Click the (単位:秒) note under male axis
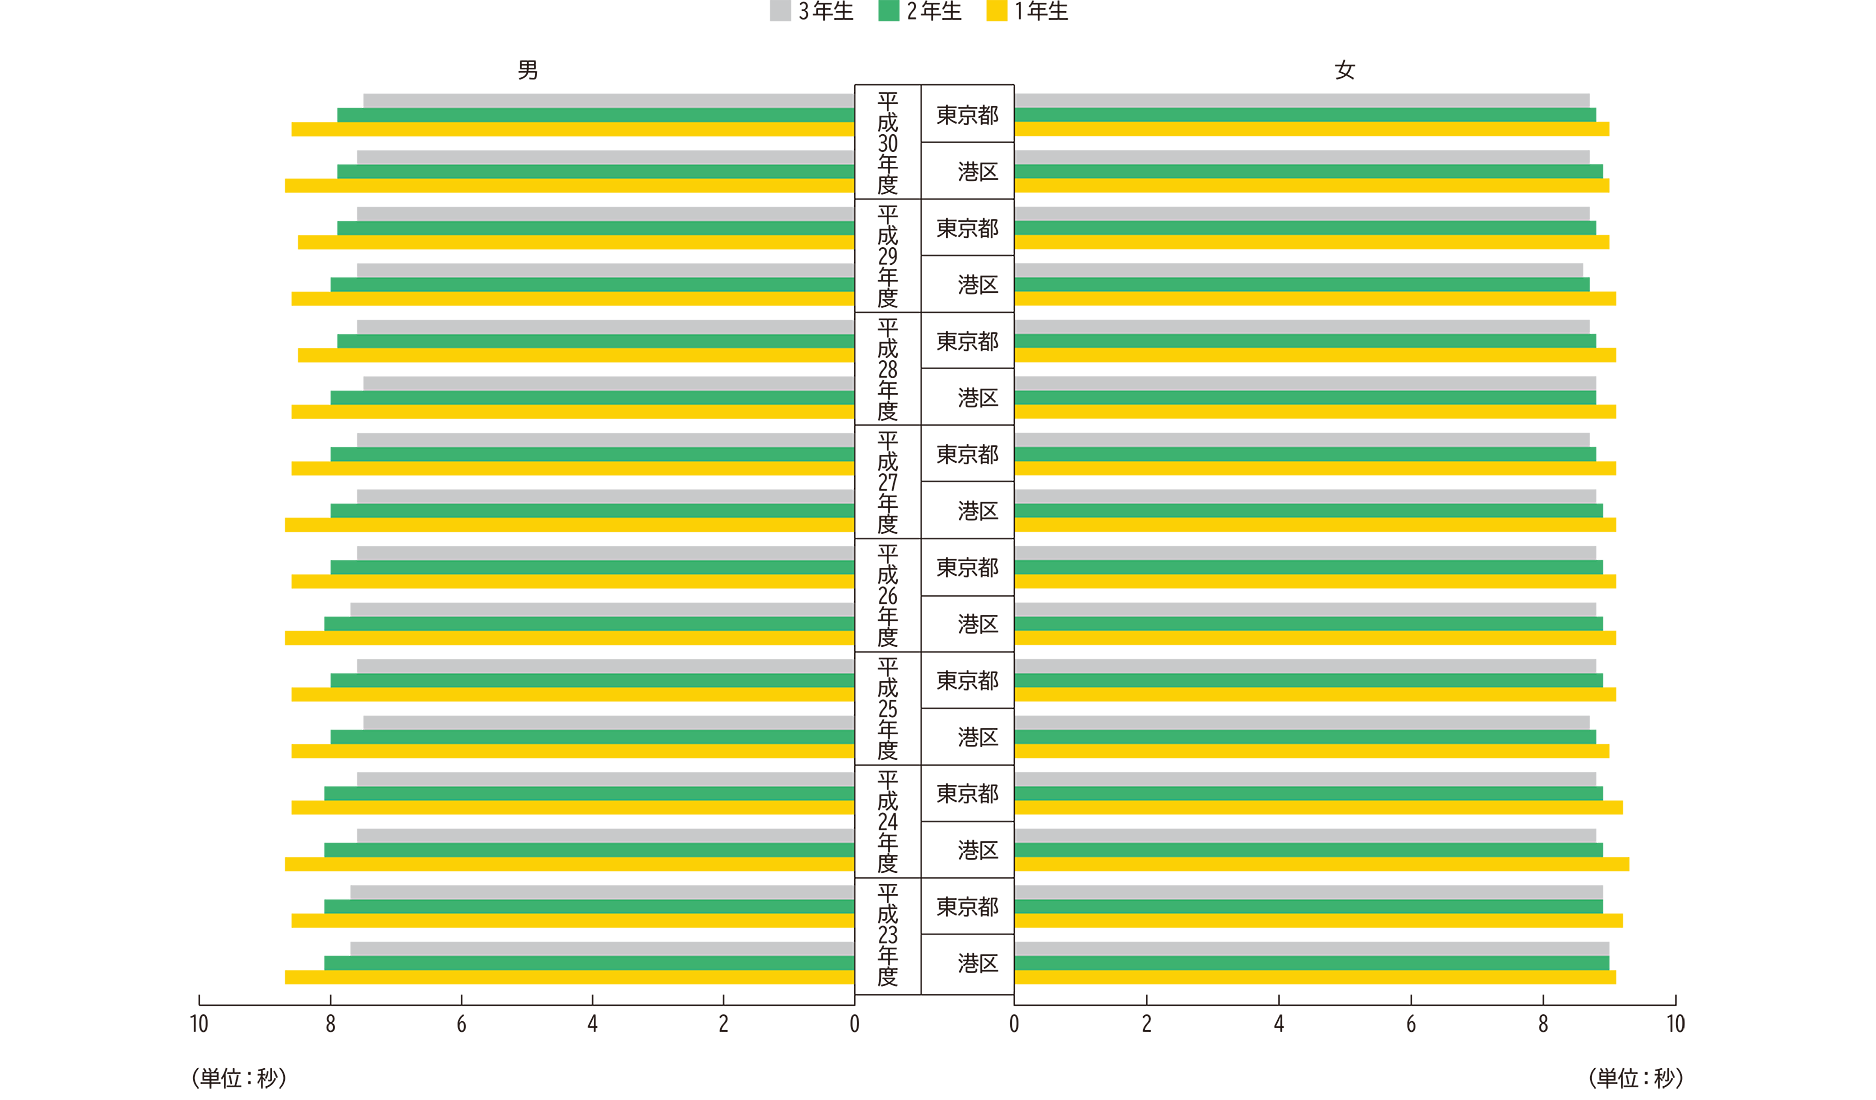Screen dimensions: 1876x1100 [239, 1078]
